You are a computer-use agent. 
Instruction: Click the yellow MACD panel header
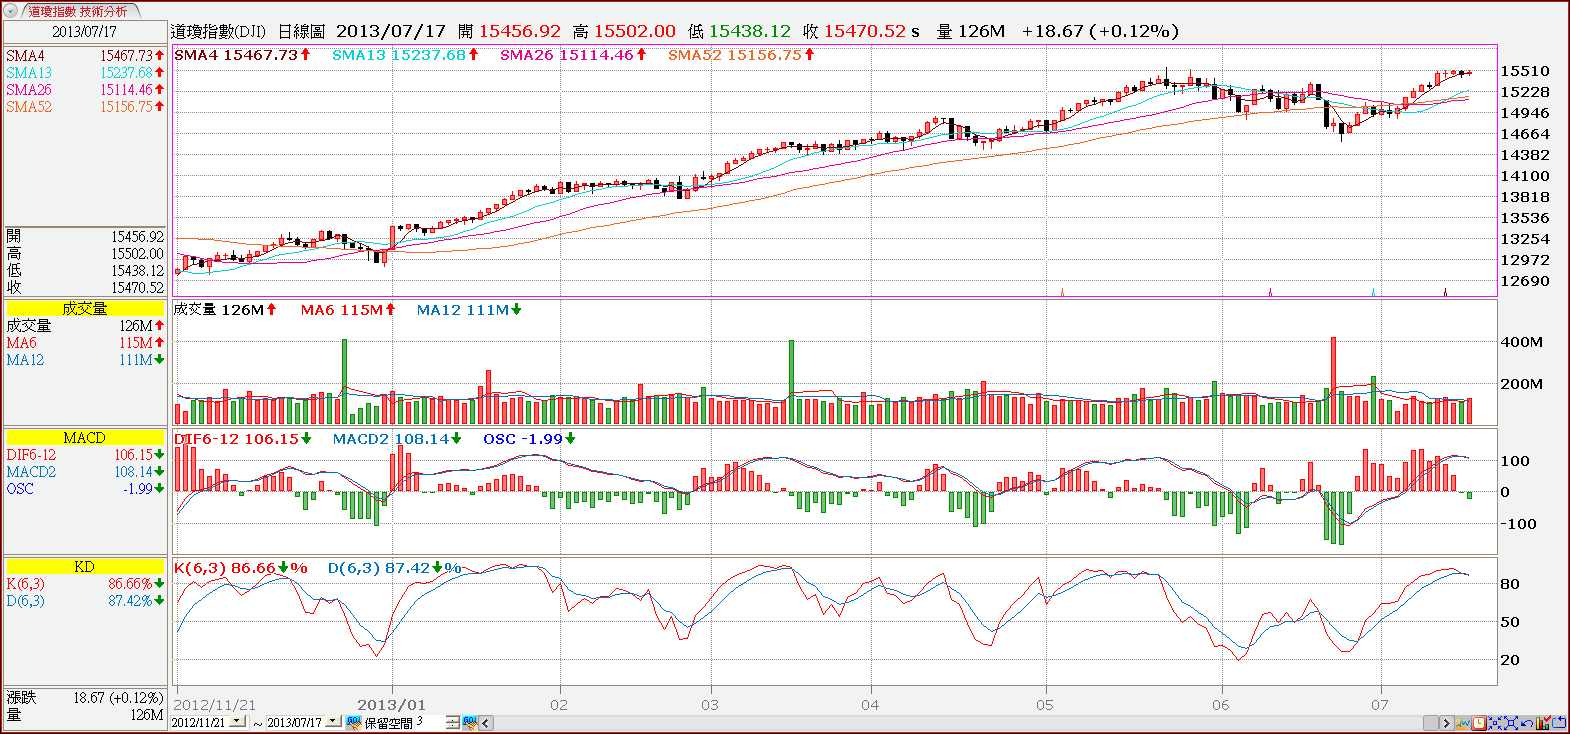(85, 438)
